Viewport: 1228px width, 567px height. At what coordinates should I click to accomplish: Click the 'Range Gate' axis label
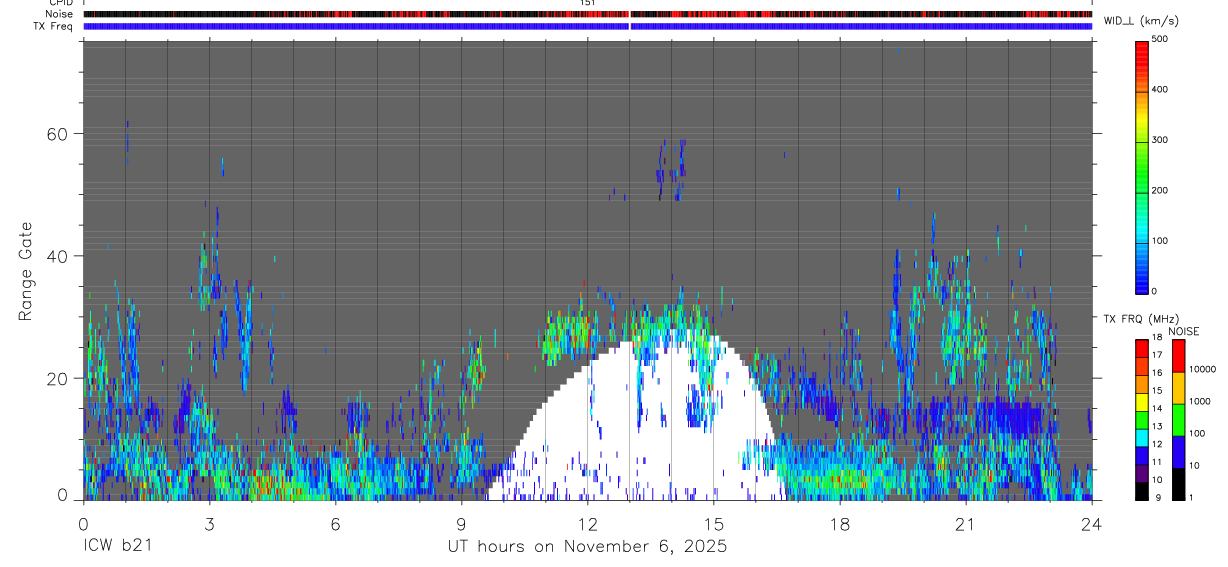[26, 271]
